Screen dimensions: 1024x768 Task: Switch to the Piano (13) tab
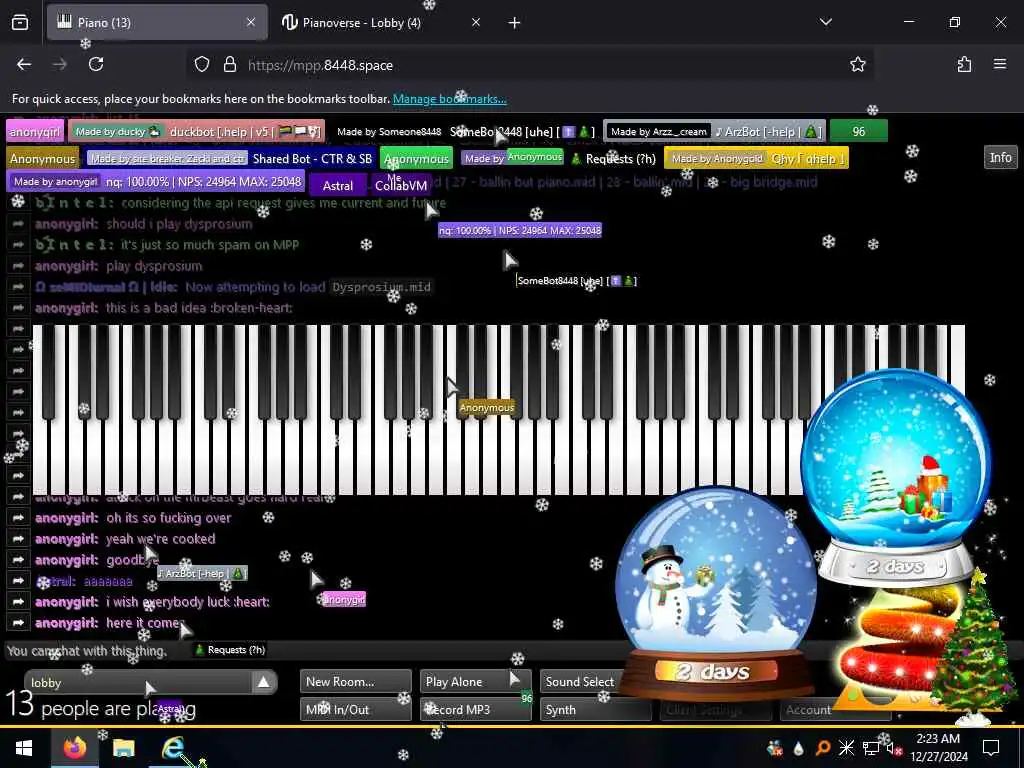click(157, 23)
